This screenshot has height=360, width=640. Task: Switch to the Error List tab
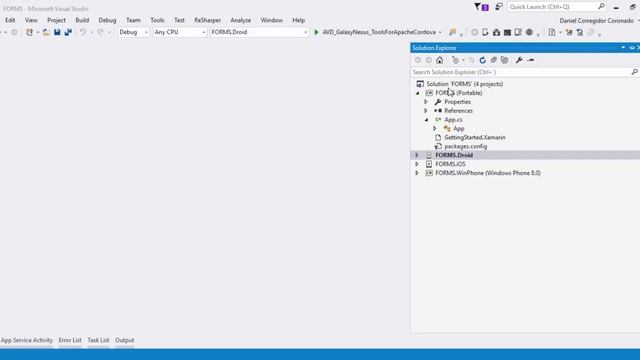70,340
